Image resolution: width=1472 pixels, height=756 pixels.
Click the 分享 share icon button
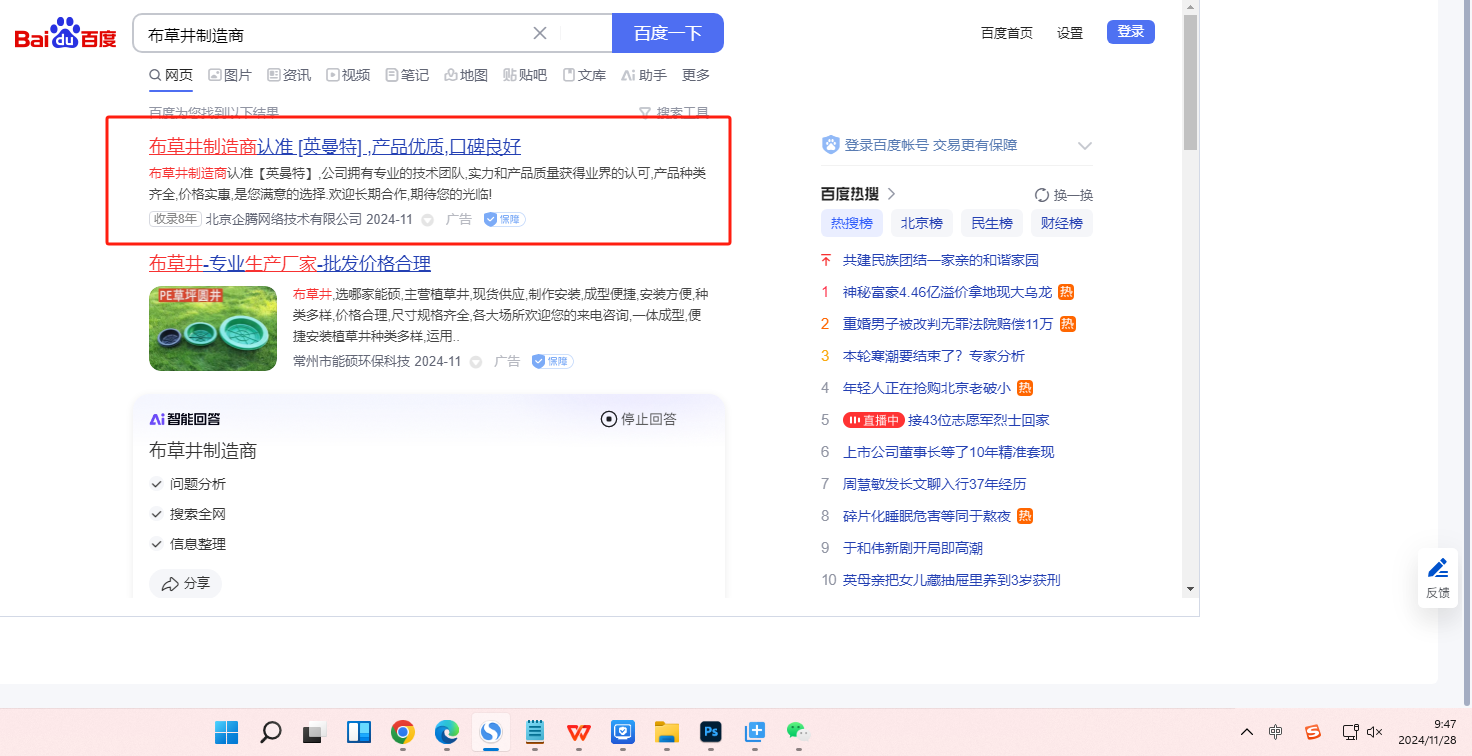point(185,584)
